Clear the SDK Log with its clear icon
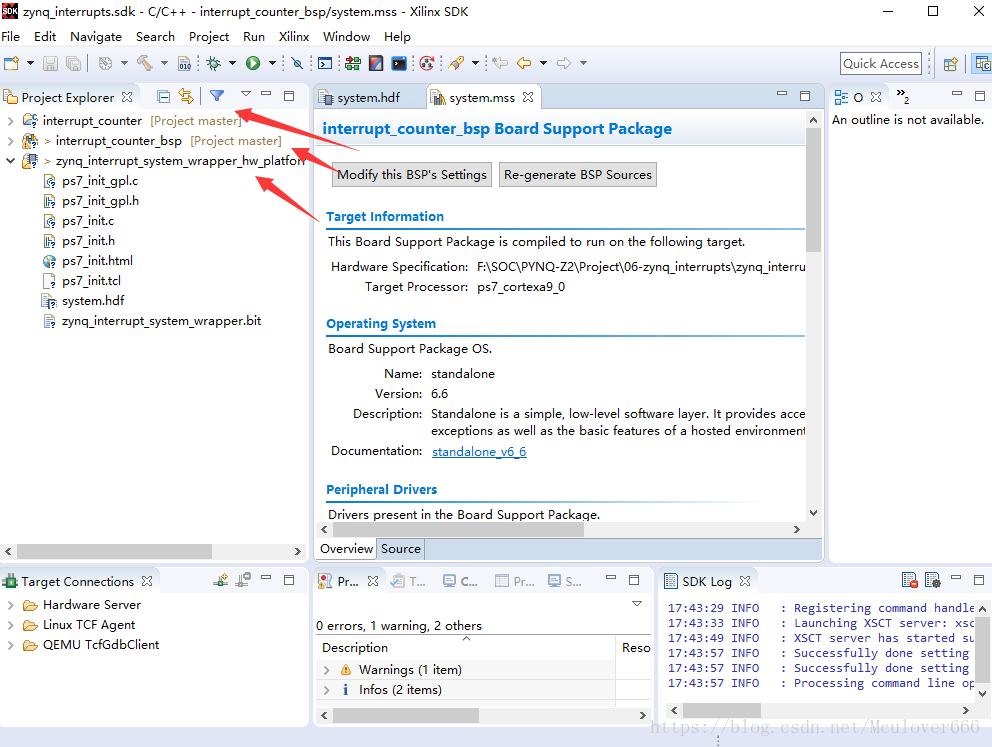This screenshot has height=747, width=992. [909, 580]
